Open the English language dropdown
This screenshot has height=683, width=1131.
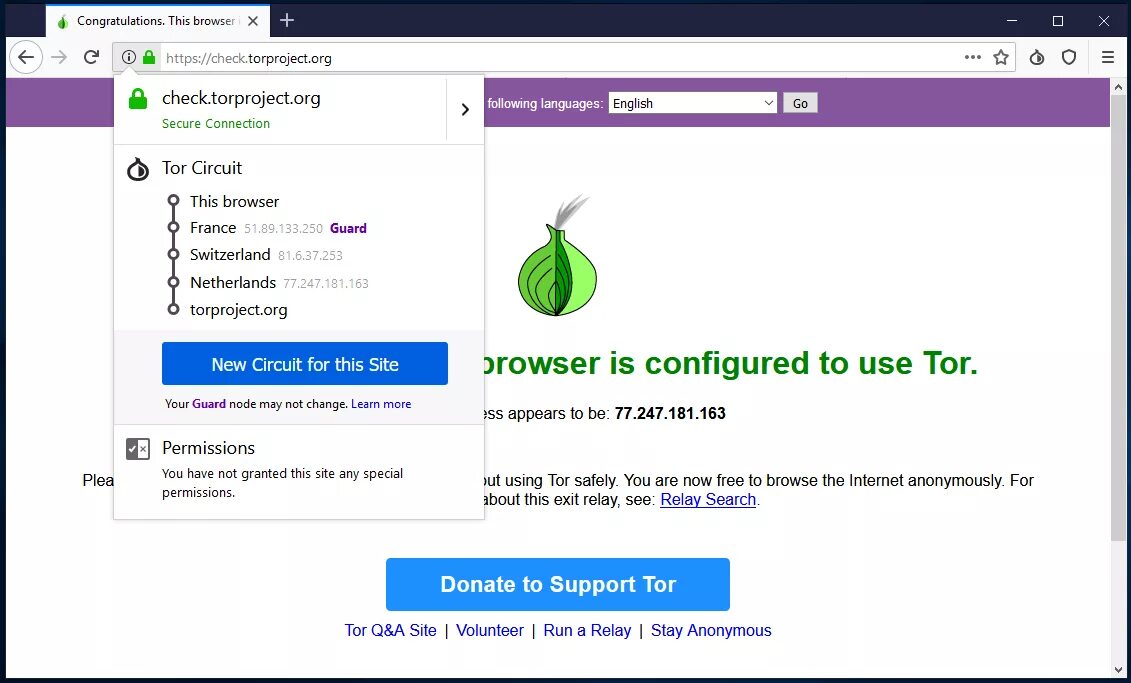[692, 103]
